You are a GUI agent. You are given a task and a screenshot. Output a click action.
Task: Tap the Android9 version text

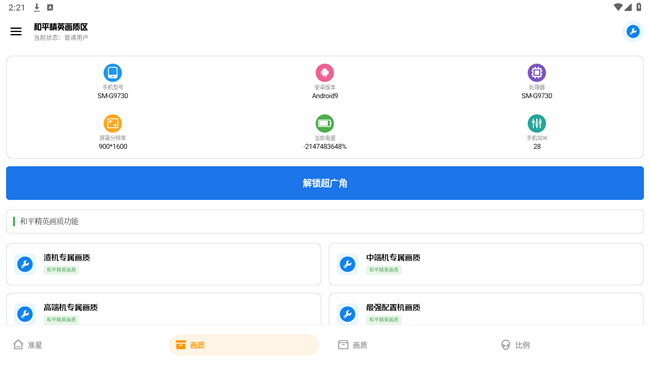[x=325, y=96]
